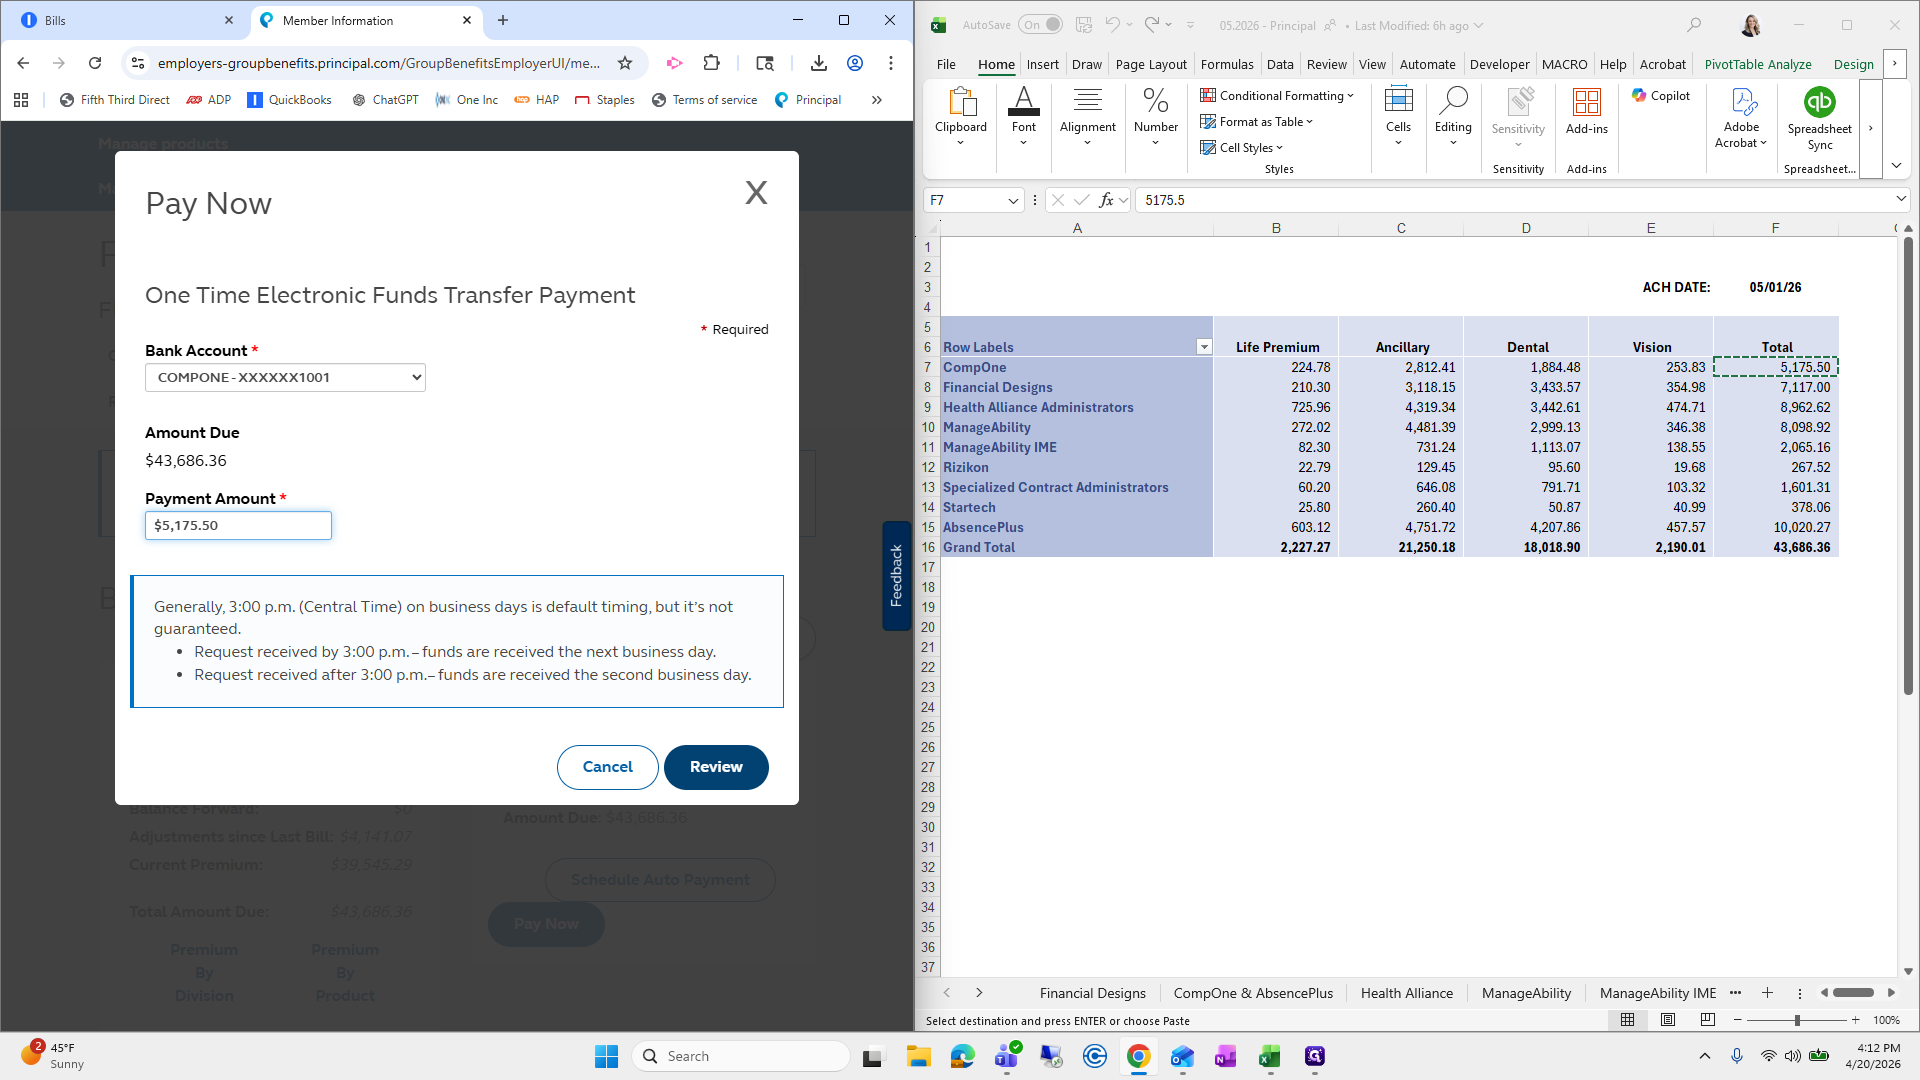
Task: Enable Page Break Preview view
Action: pos(1707,1020)
